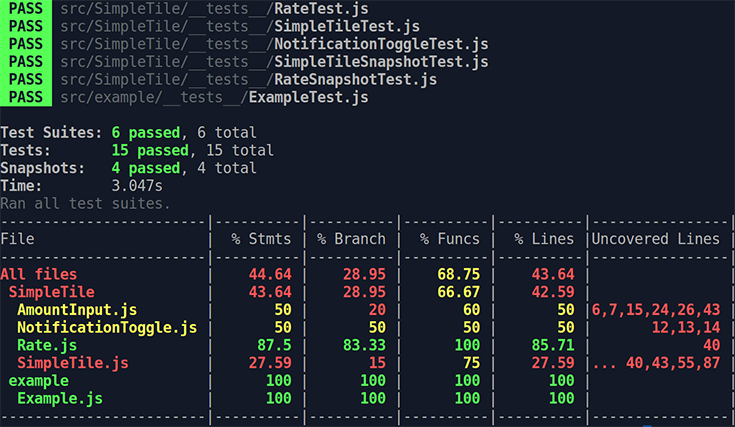Click the '15 passed' tests result
The image size is (735, 427).
150,150
